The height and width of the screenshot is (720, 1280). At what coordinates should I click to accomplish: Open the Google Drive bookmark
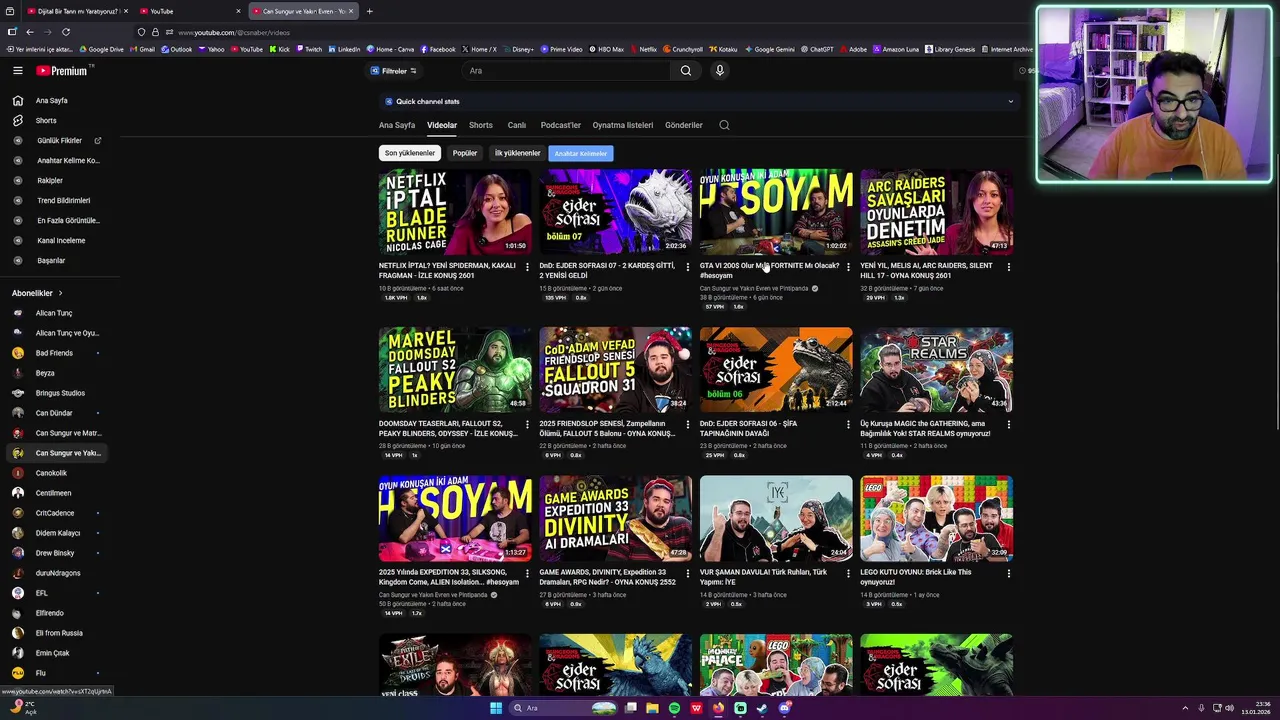click(x=101, y=49)
